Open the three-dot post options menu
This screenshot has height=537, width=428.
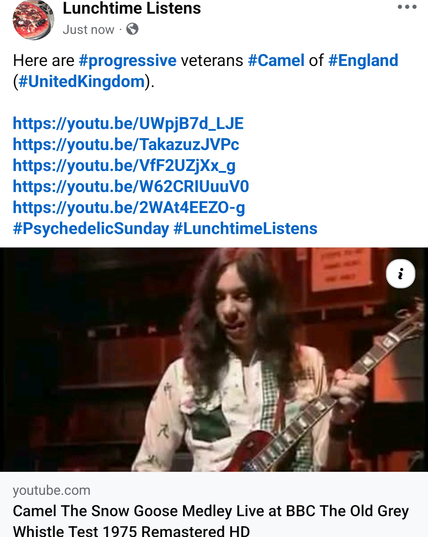pyautogui.click(x=407, y=7)
